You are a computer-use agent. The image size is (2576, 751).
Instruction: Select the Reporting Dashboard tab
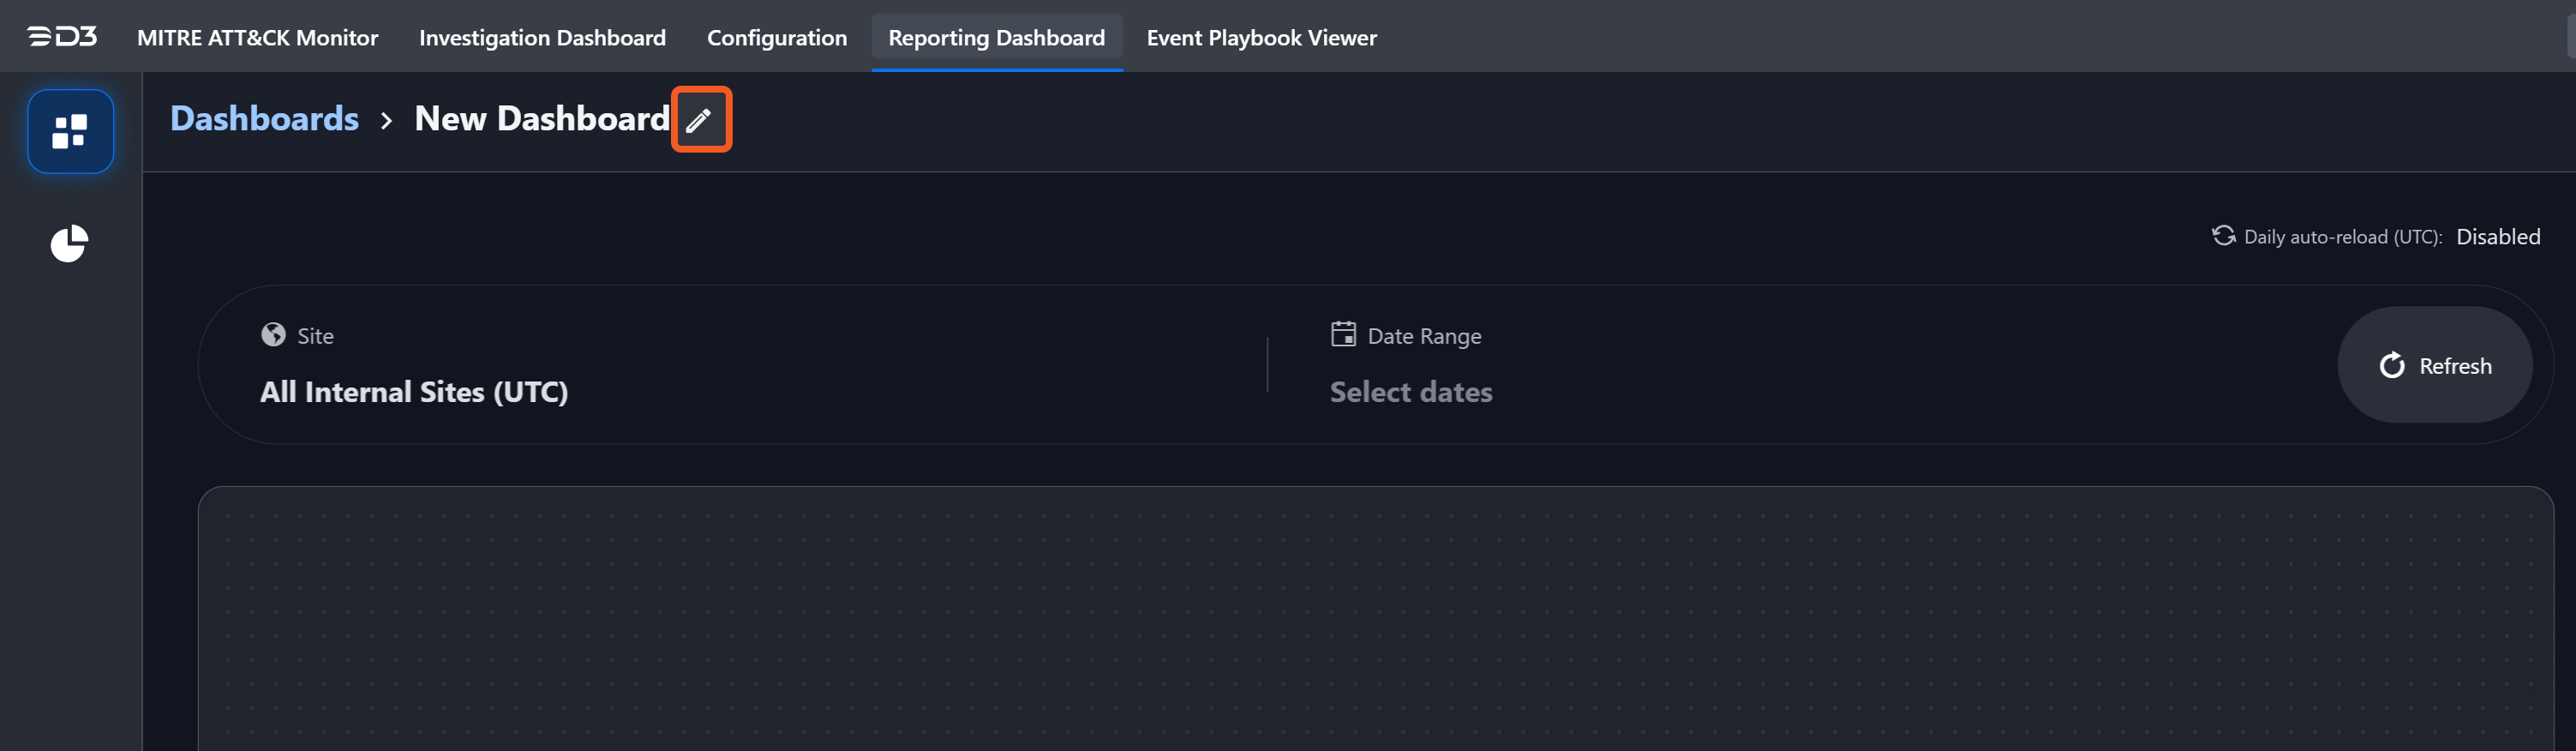996,38
